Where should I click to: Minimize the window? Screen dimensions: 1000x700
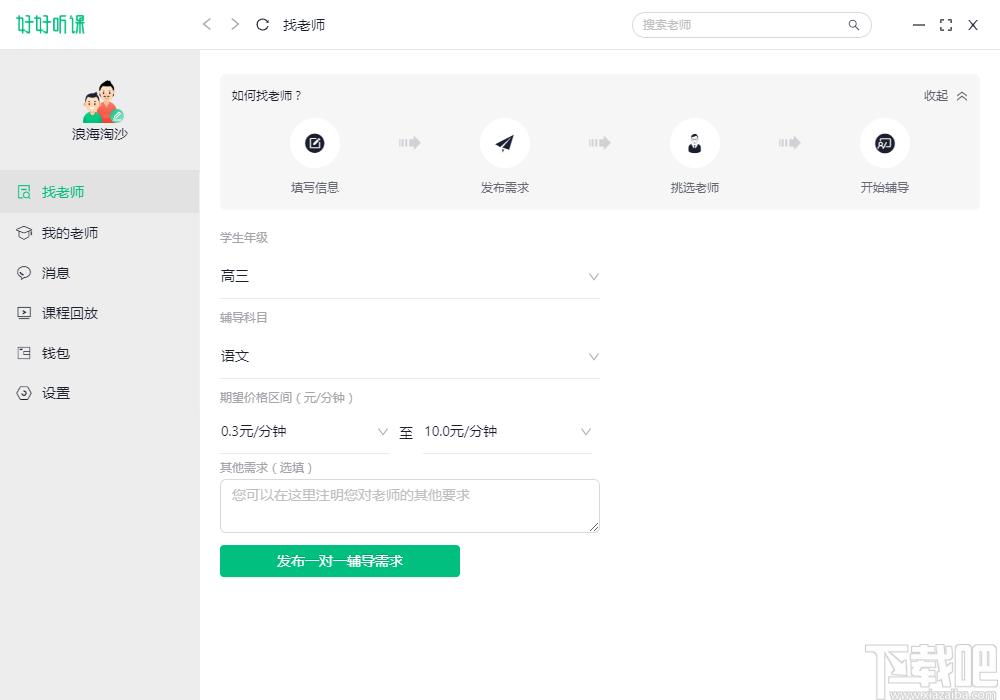[918, 25]
